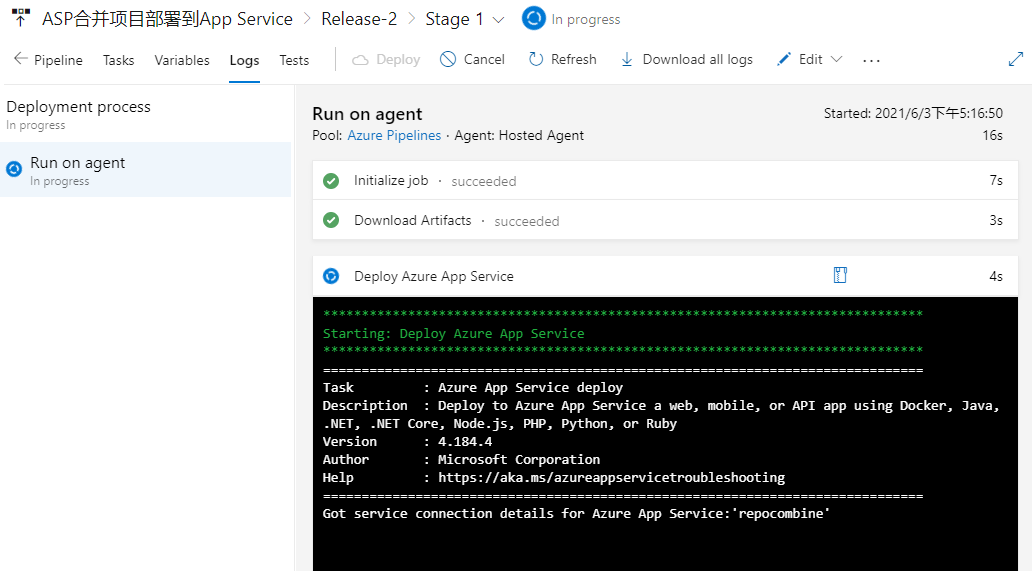Screen dimensions: 1032x571
Task: Click the Deploy Azure App Service spinner icon
Action: pyautogui.click(x=331, y=276)
